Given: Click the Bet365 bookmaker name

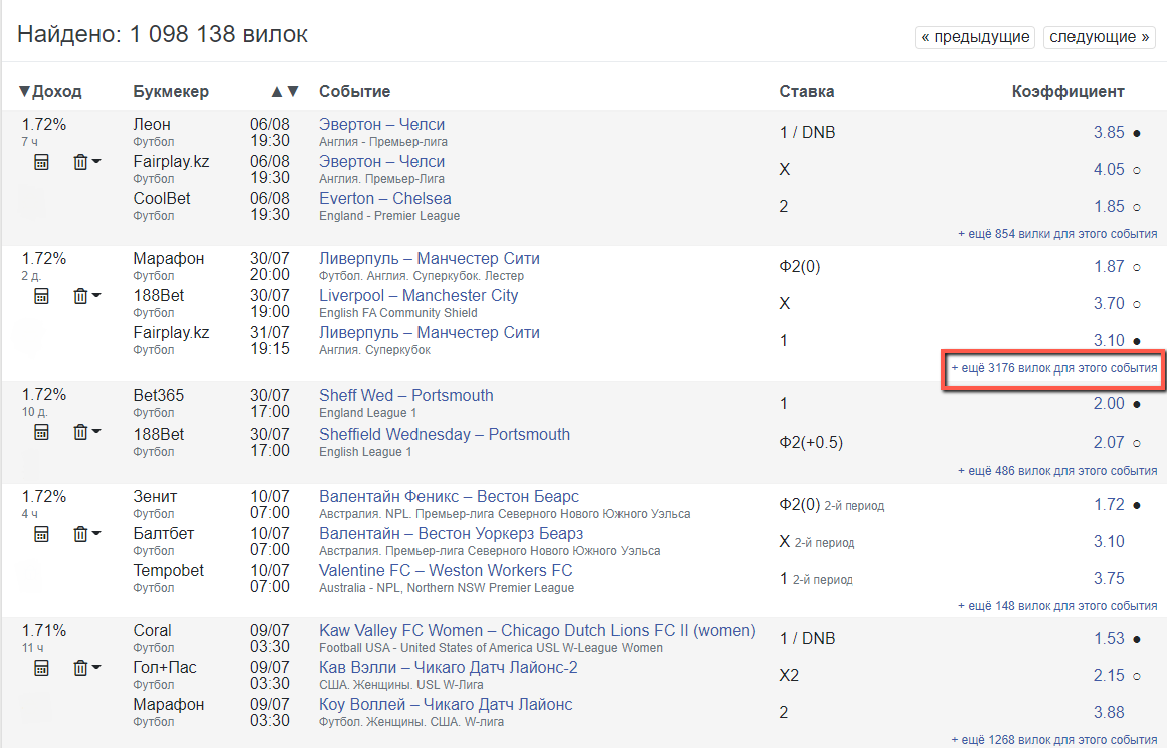Looking at the screenshot, I should click(159, 395).
